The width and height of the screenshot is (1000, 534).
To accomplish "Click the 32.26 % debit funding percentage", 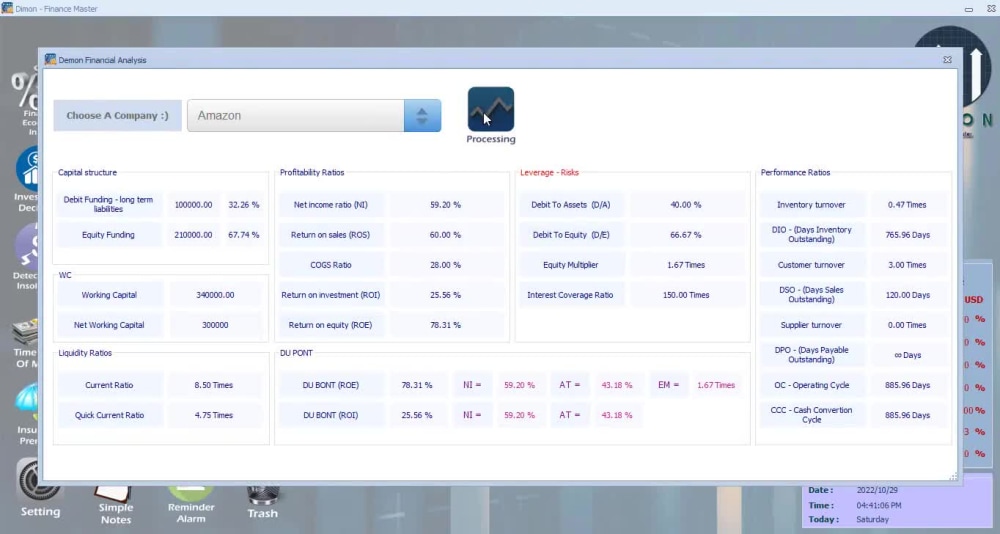I will 244,205.
